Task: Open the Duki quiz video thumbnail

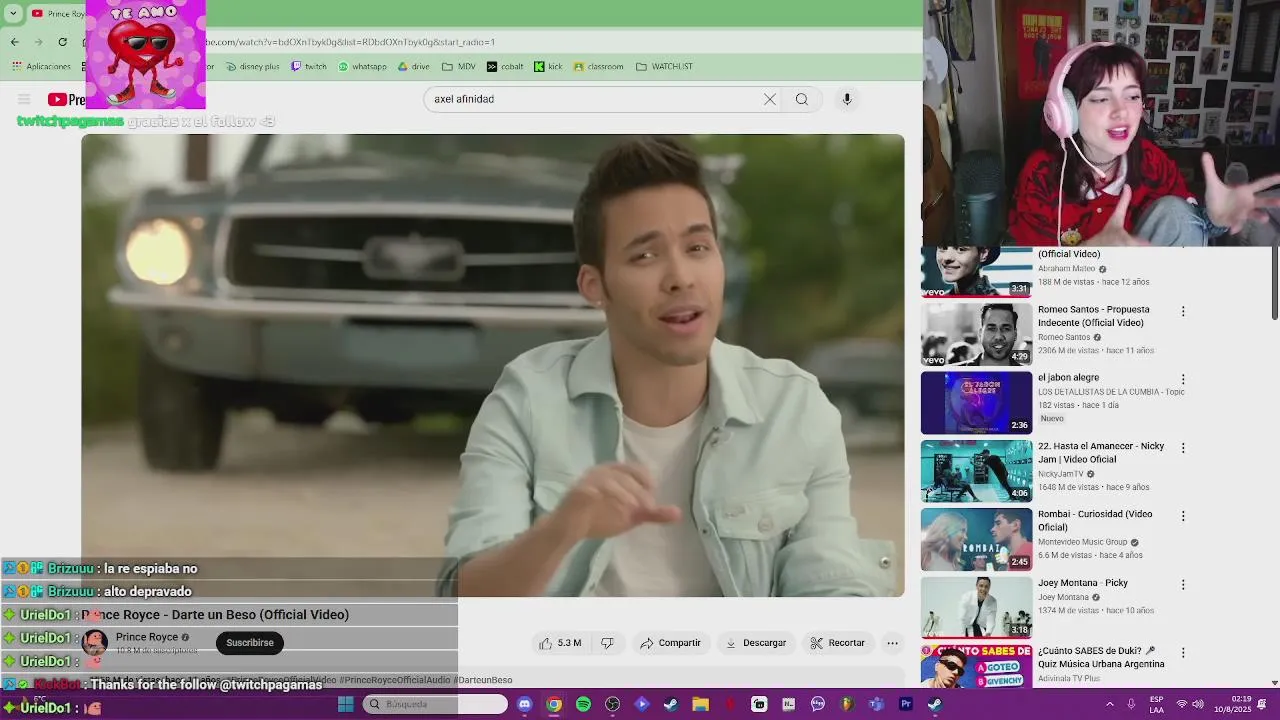Action: 976,666
